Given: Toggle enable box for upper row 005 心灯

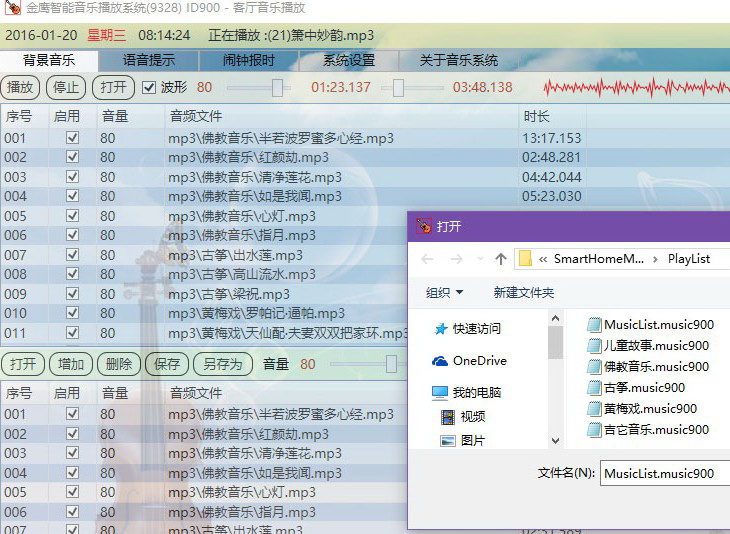Looking at the screenshot, I should click(x=72, y=216).
